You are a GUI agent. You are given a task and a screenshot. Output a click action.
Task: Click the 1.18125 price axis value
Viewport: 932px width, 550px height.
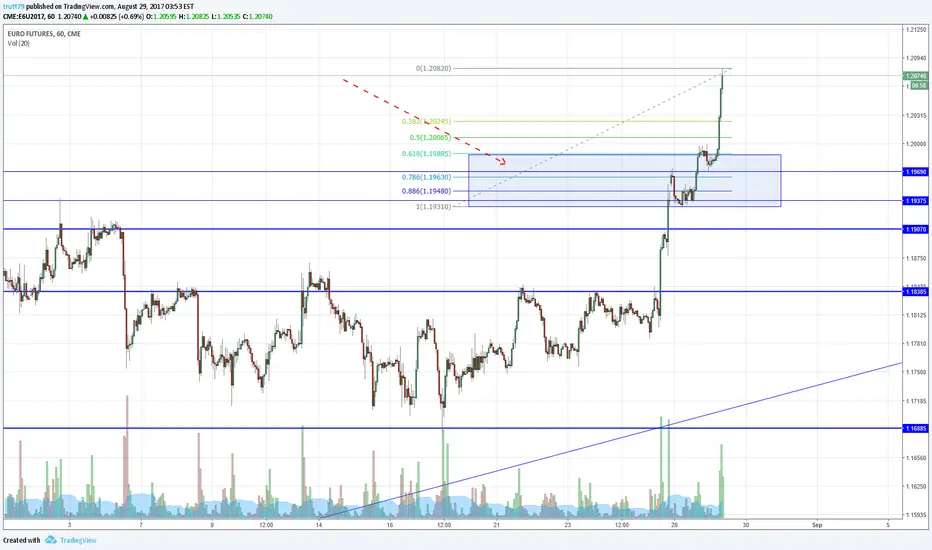(x=916, y=315)
